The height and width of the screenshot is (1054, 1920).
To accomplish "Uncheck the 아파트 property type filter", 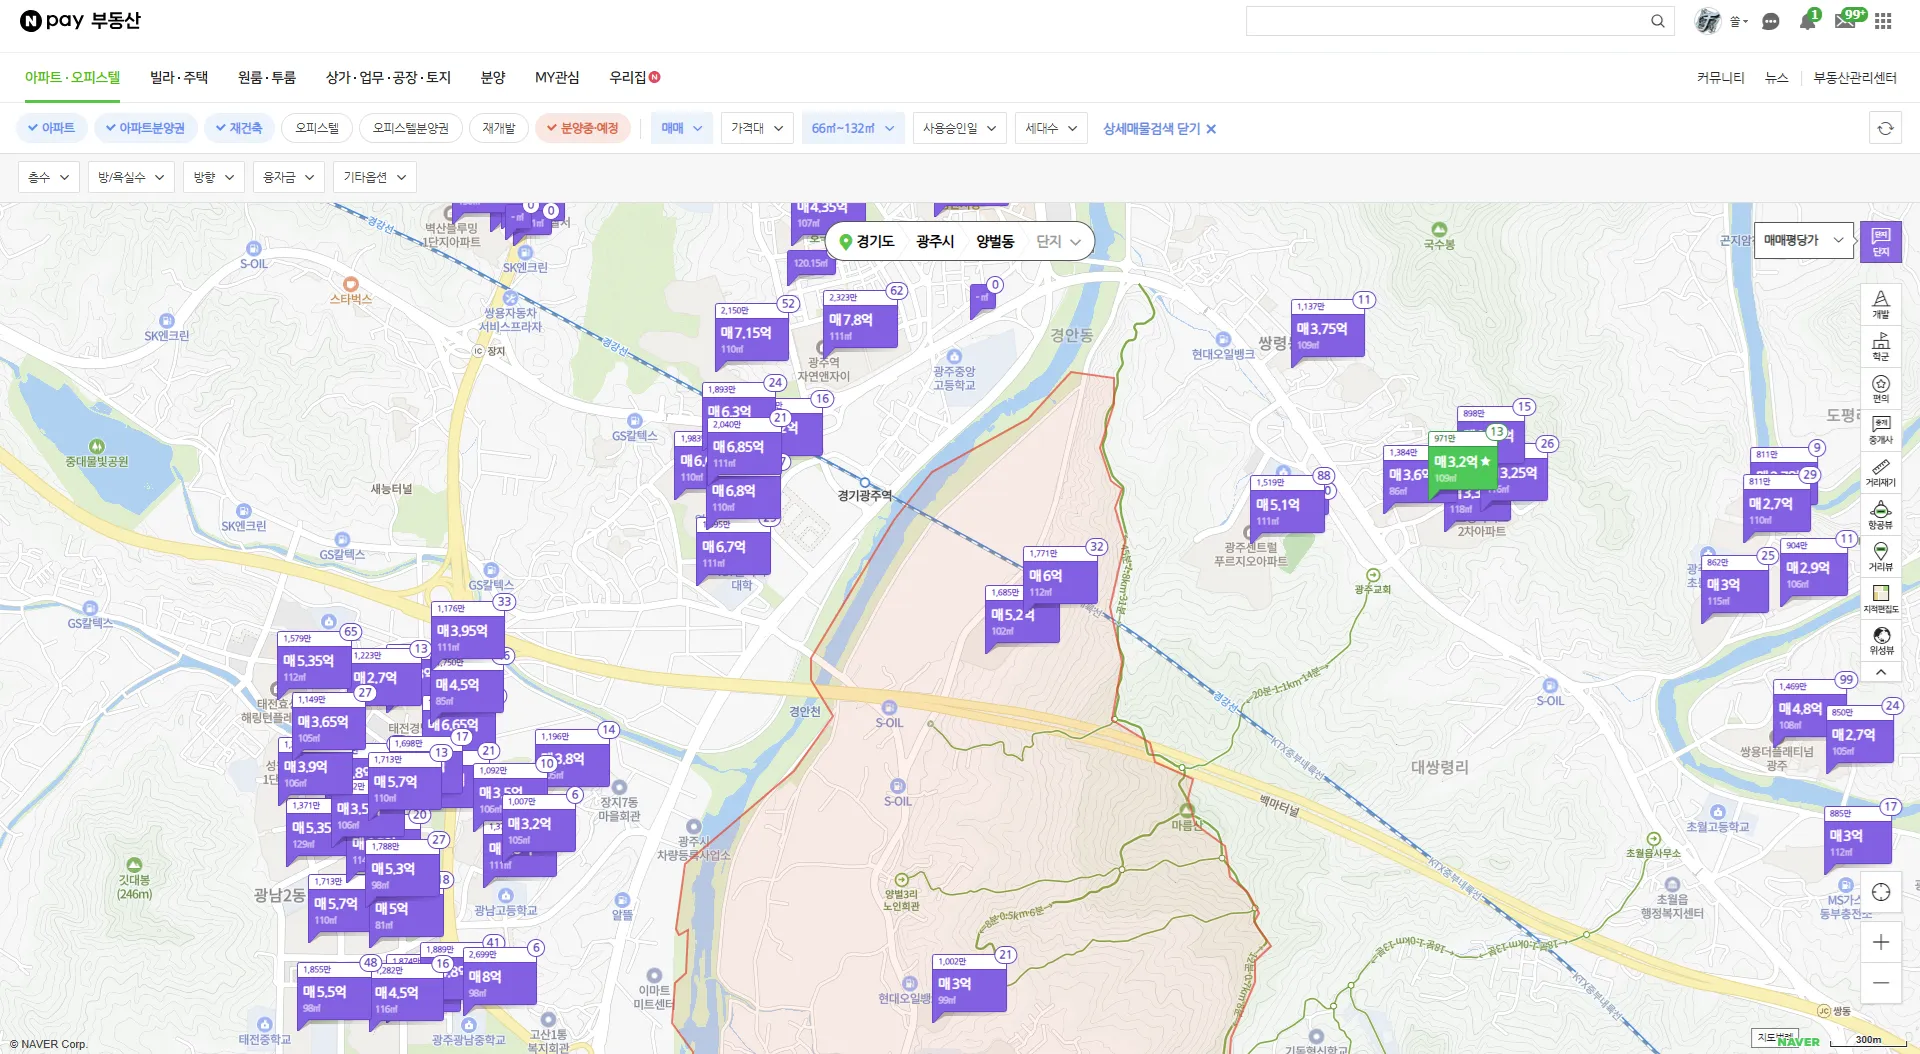I will coord(51,128).
